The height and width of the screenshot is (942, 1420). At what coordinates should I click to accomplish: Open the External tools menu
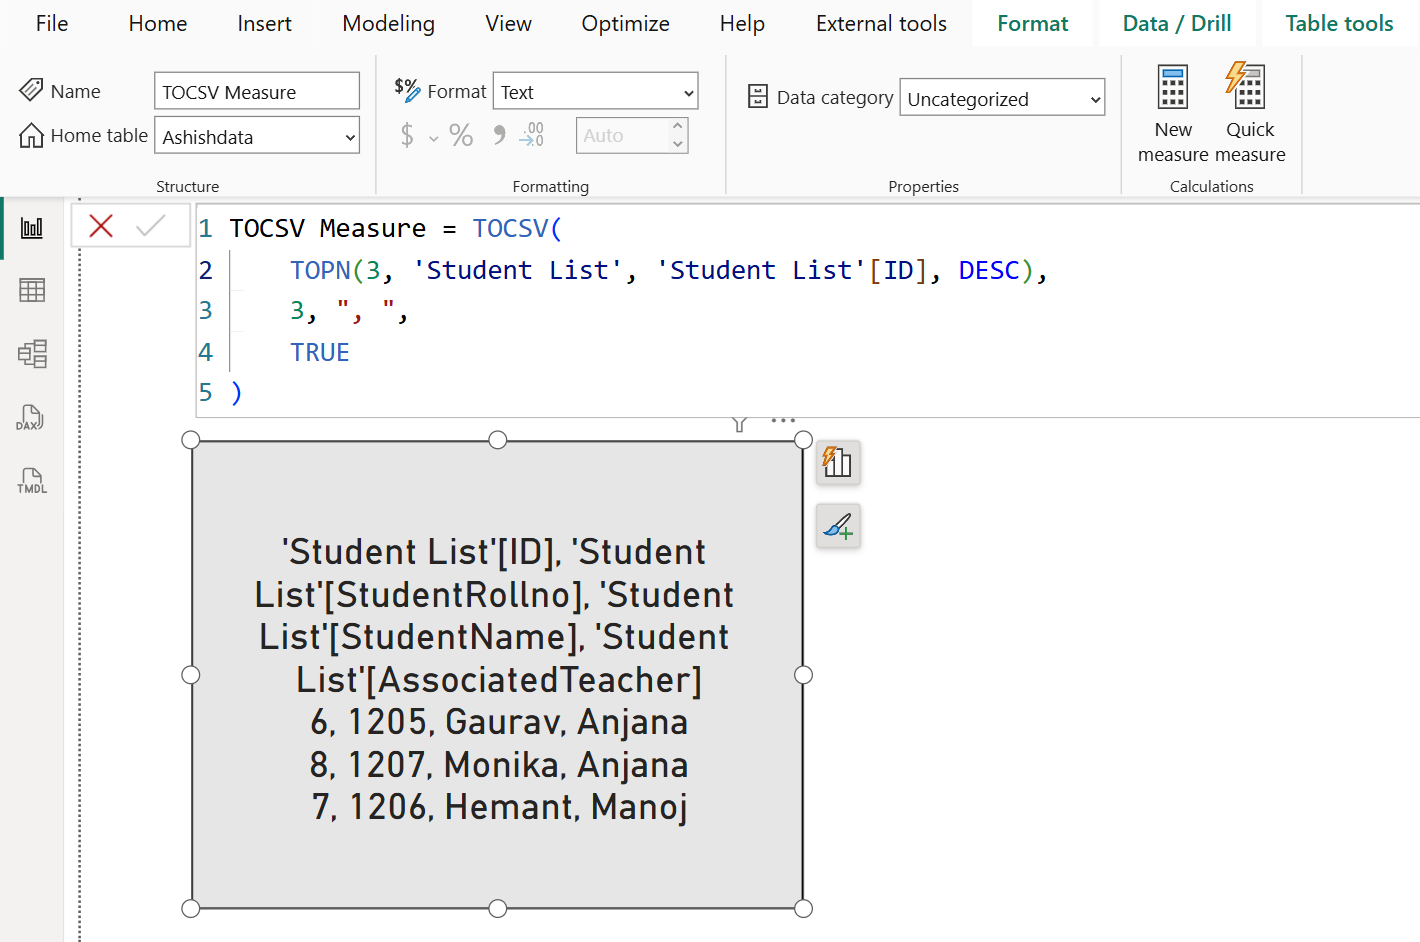pos(880,23)
